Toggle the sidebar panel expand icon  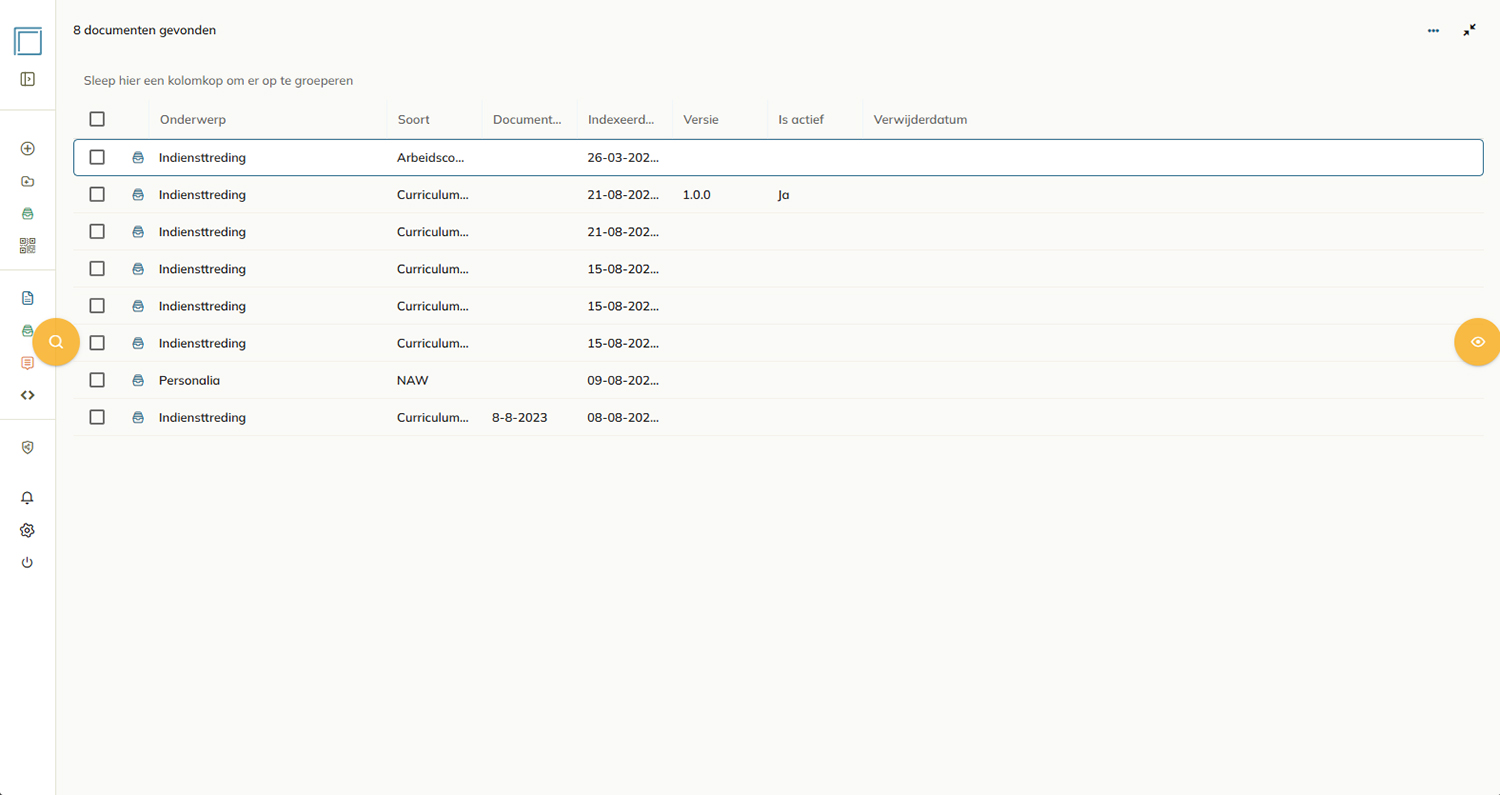point(27,79)
